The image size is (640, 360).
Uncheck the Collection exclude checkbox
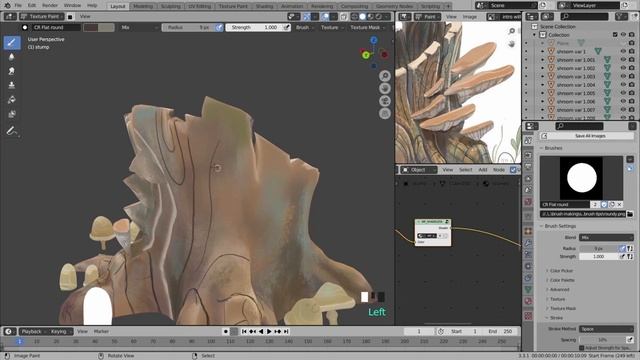[x=615, y=35]
